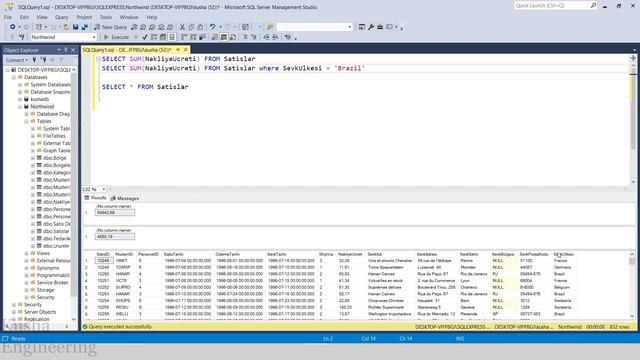Screen dimensions: 640x360
Task: Click the New Query toolbar button
Action: tap(111, 27)
